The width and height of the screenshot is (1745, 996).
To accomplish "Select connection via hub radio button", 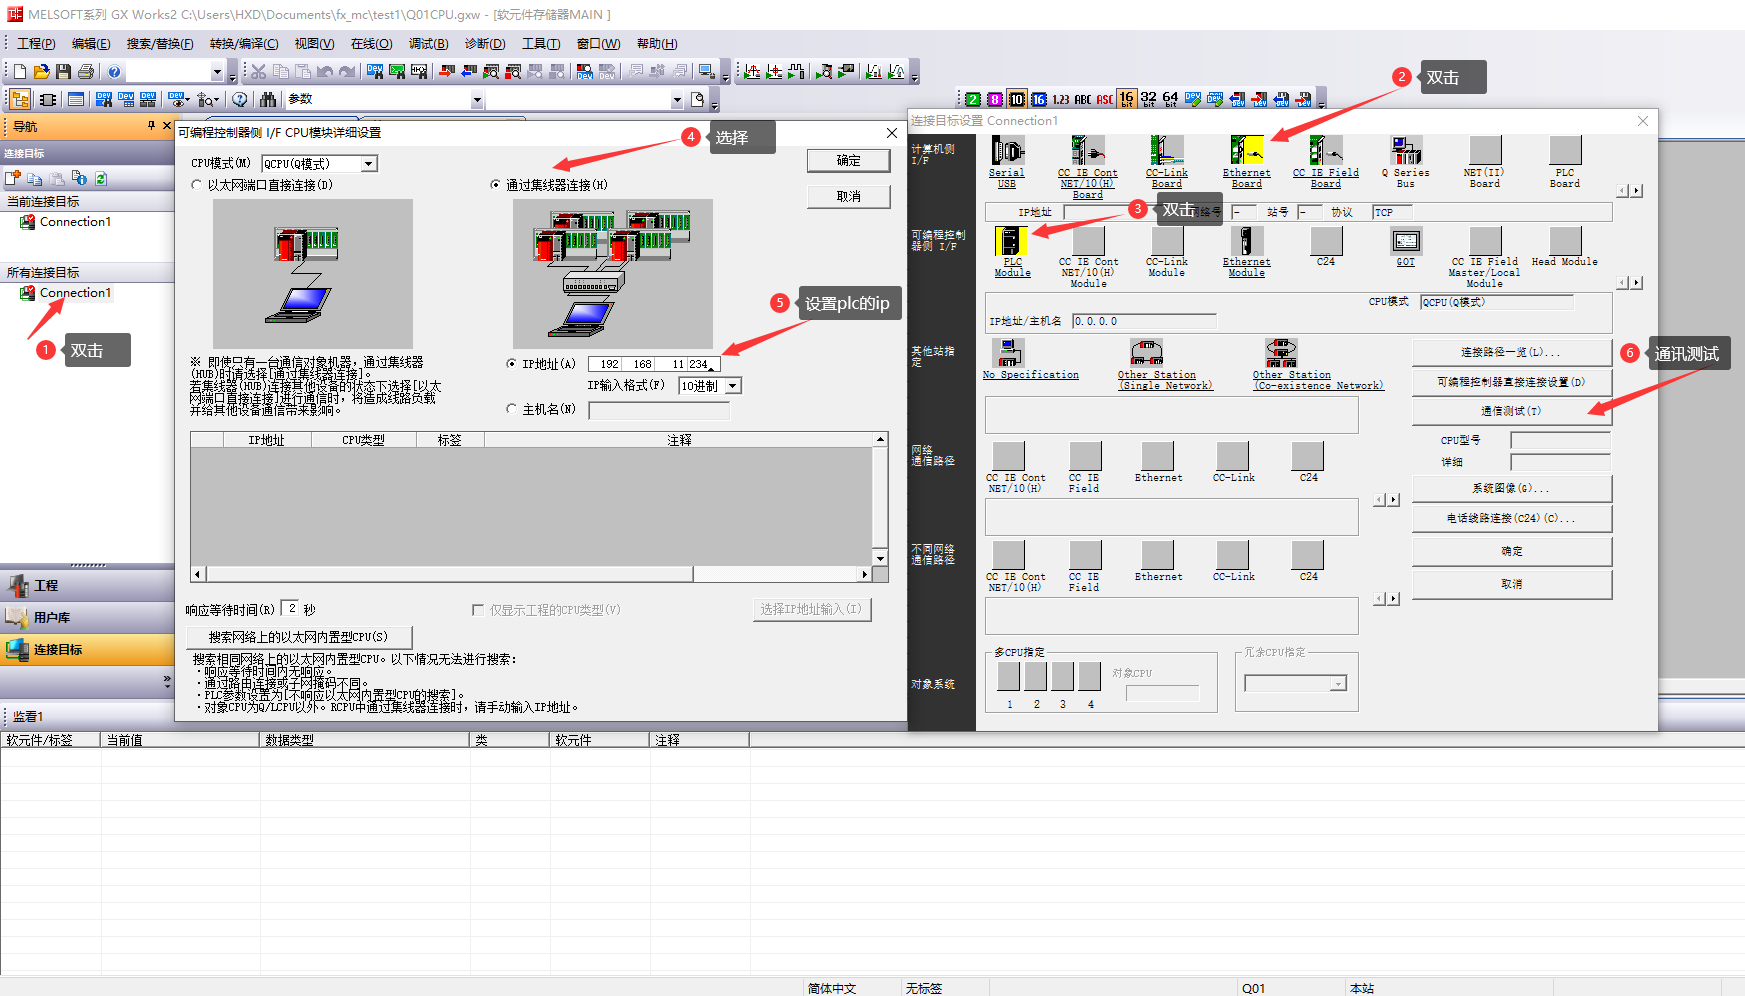I will (496, 185).
